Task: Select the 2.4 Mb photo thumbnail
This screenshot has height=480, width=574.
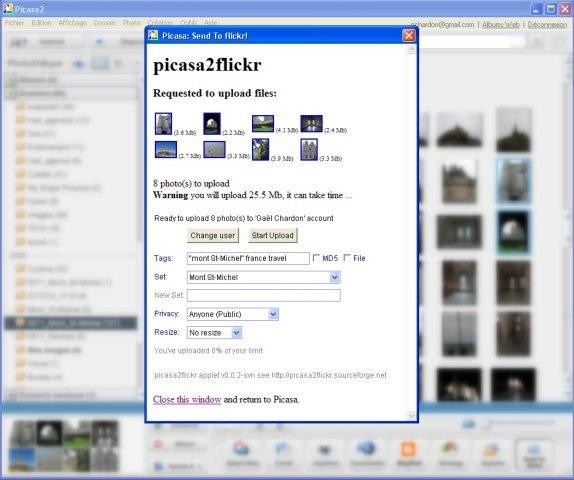Action: click(x=312, y=124)
